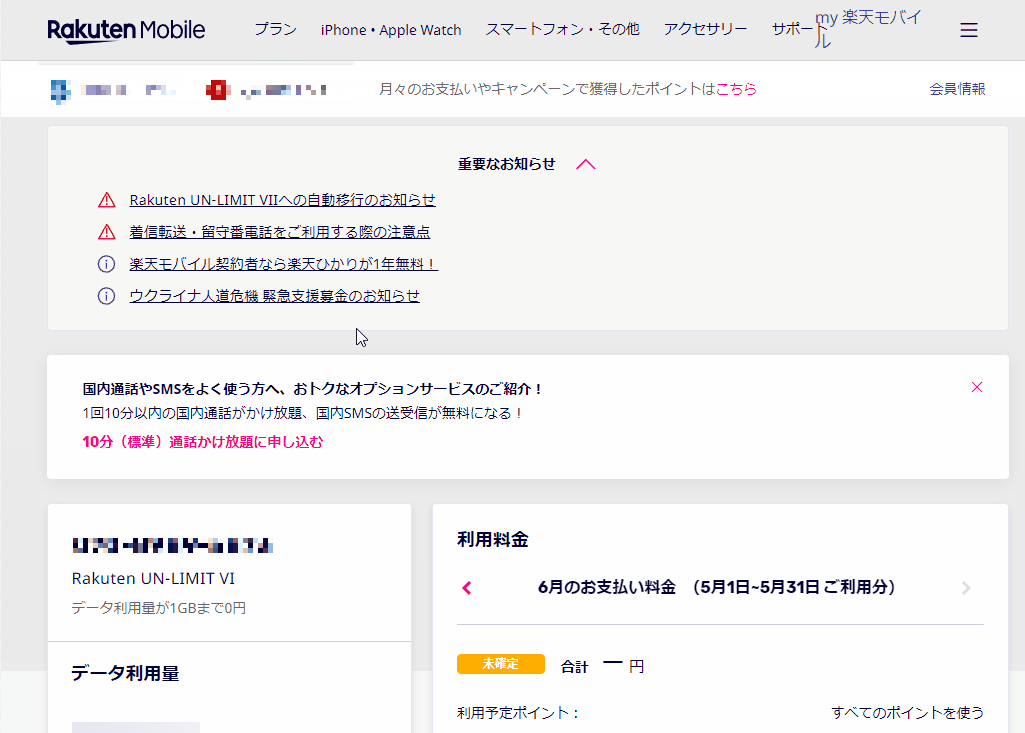This screenshot has width=1025, height=733.
Task: Click データ利用量が1GBまで0円 text
Action: click(x=159, y=608)
